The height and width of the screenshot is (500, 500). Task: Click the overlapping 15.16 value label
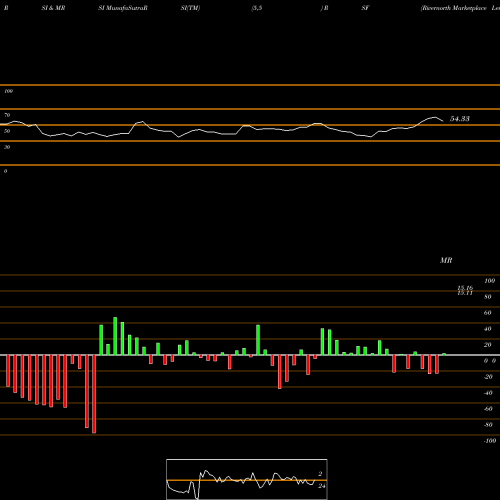pyautogui.click(x=465, y=288)
